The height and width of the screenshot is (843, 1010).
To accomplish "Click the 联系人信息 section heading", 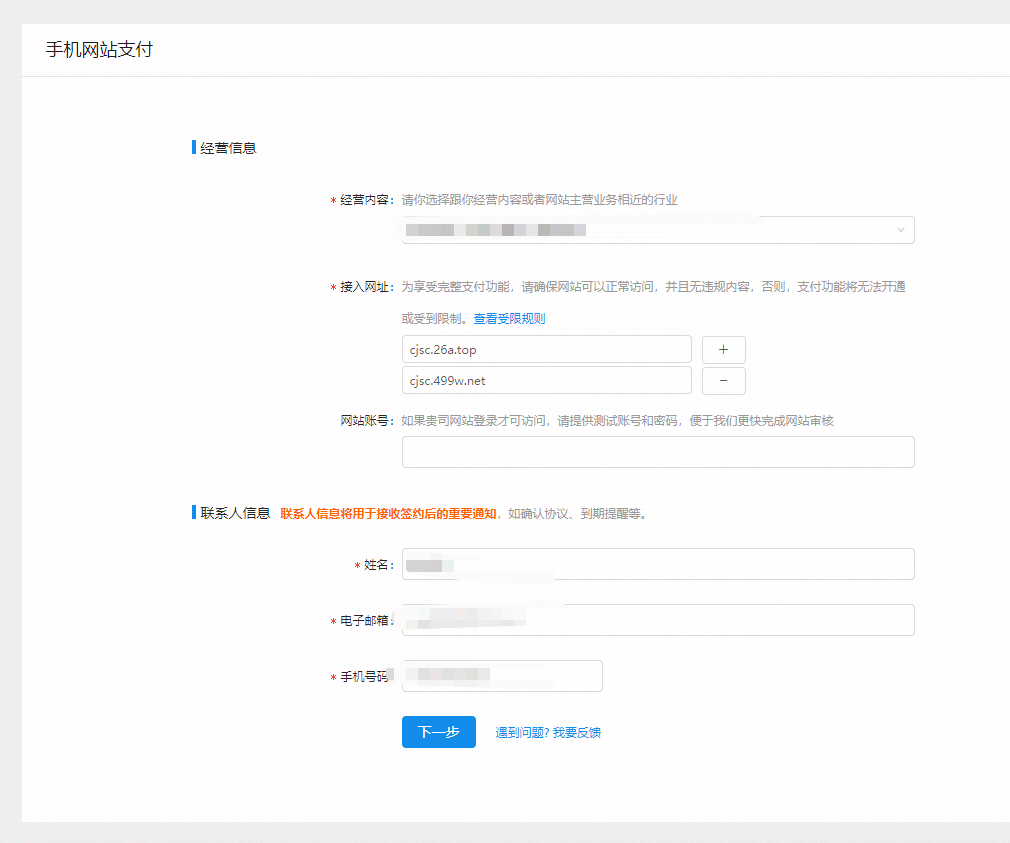I will pos(235,513).
